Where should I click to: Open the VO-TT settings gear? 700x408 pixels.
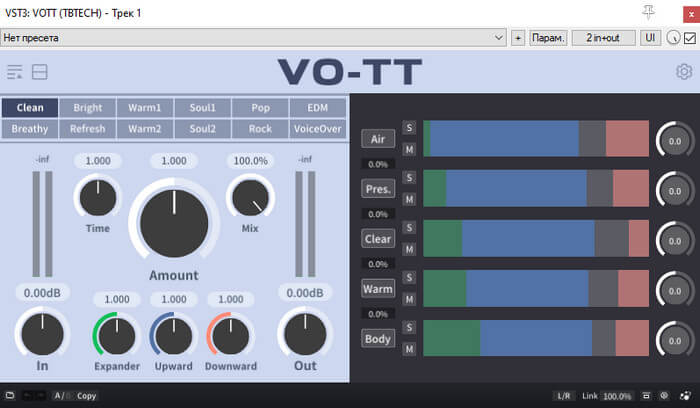pos(684,72)
